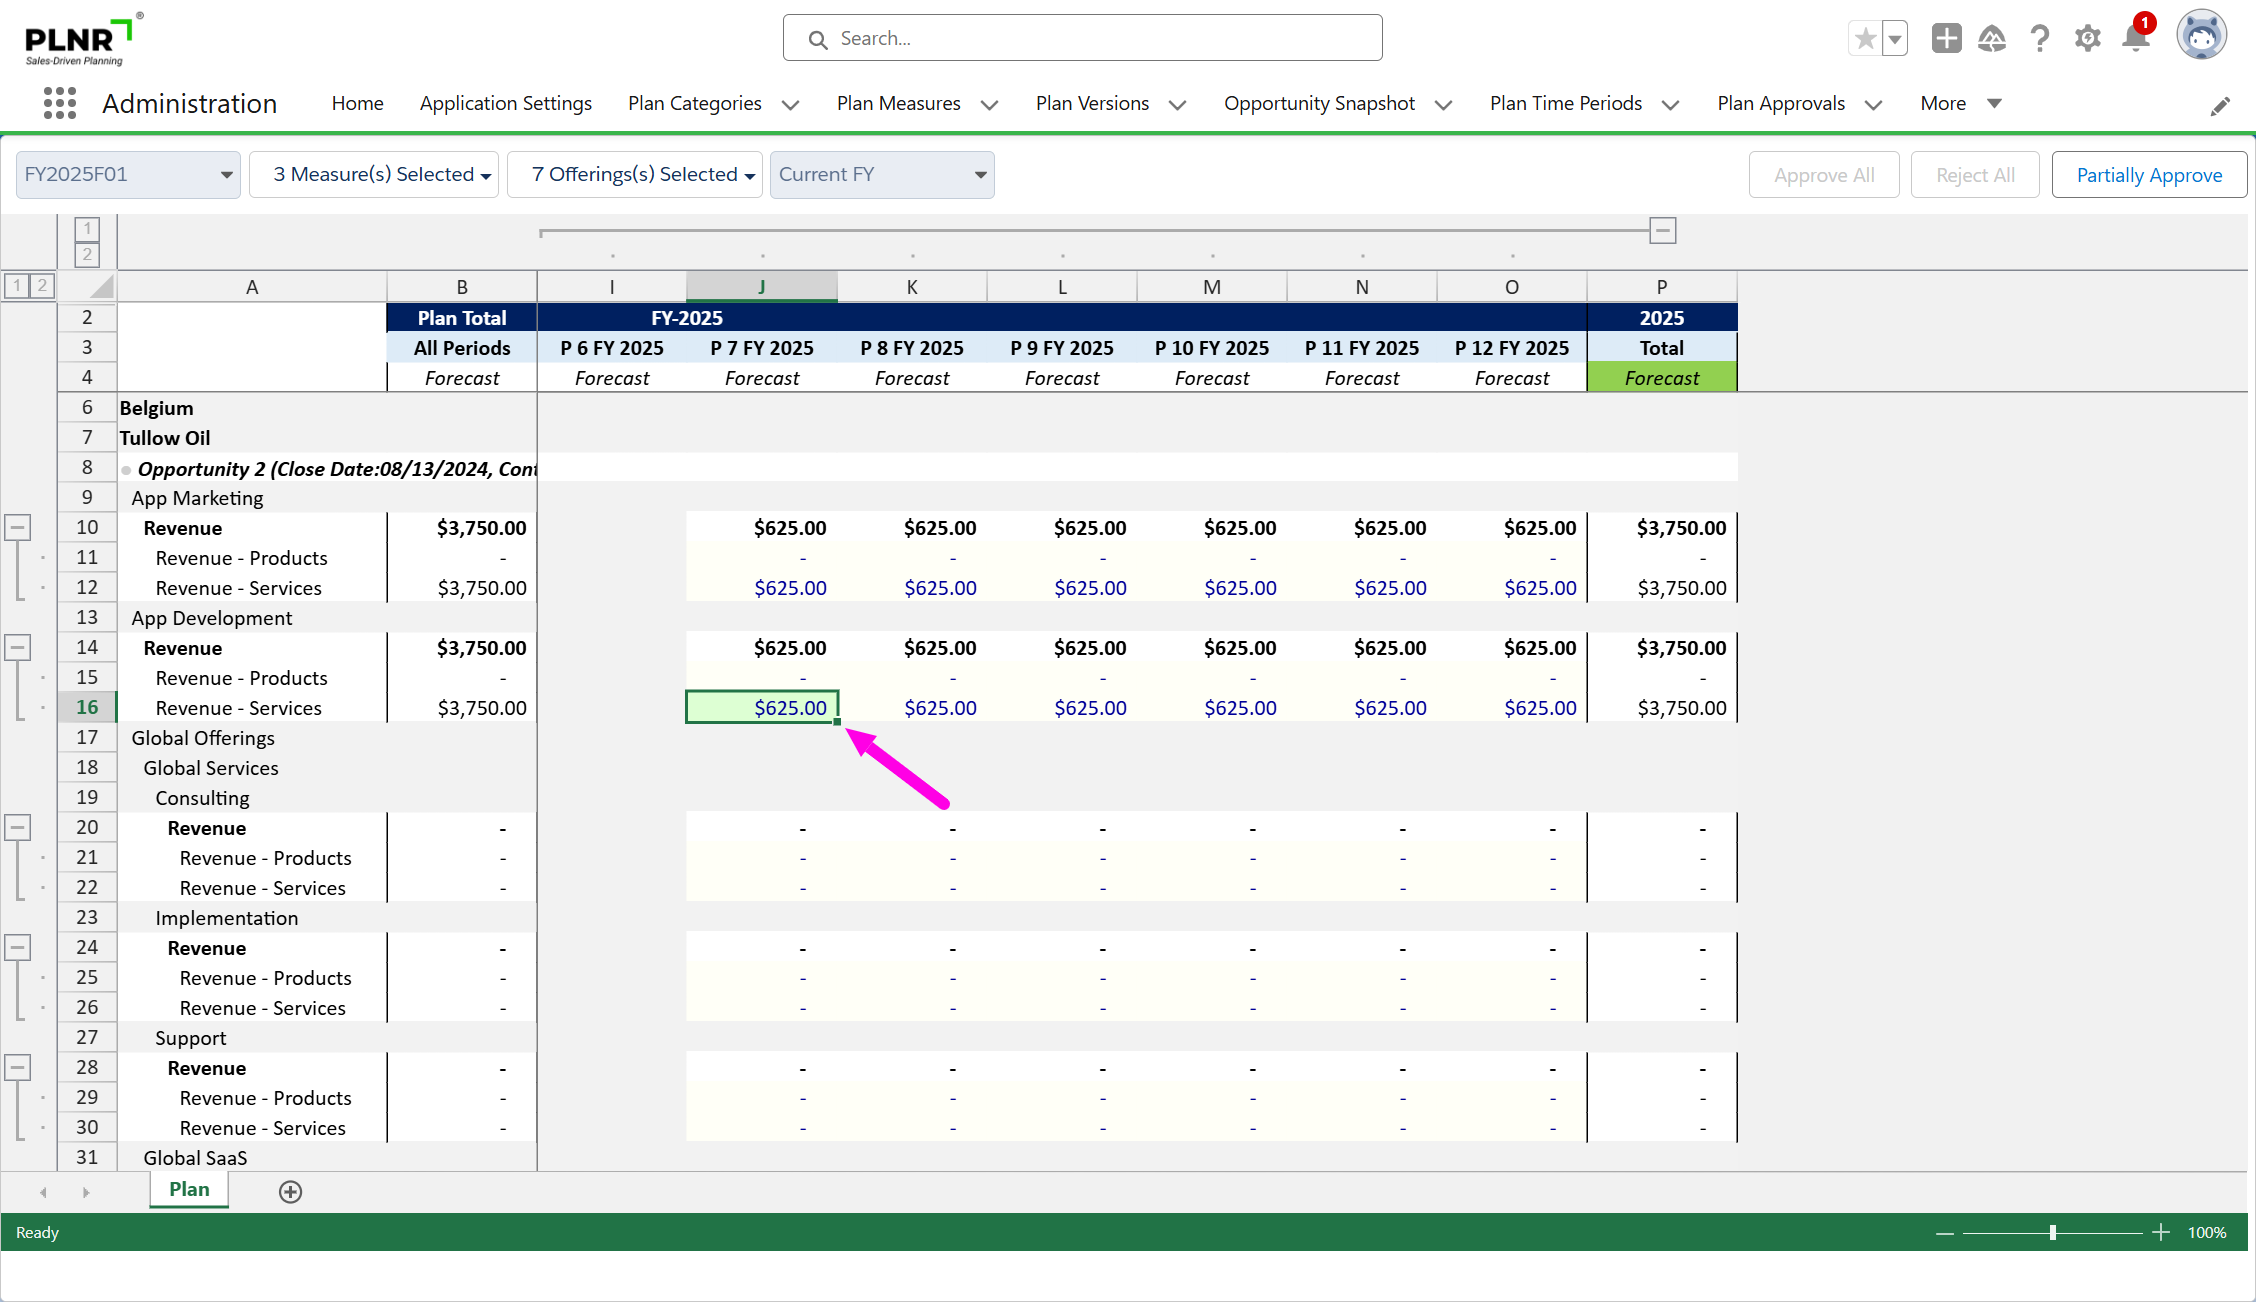Image resolution: width=2256 pixels, height=1302 pixels.
Task: Click the zoom slider handle
Action: coord(2052,1232)
